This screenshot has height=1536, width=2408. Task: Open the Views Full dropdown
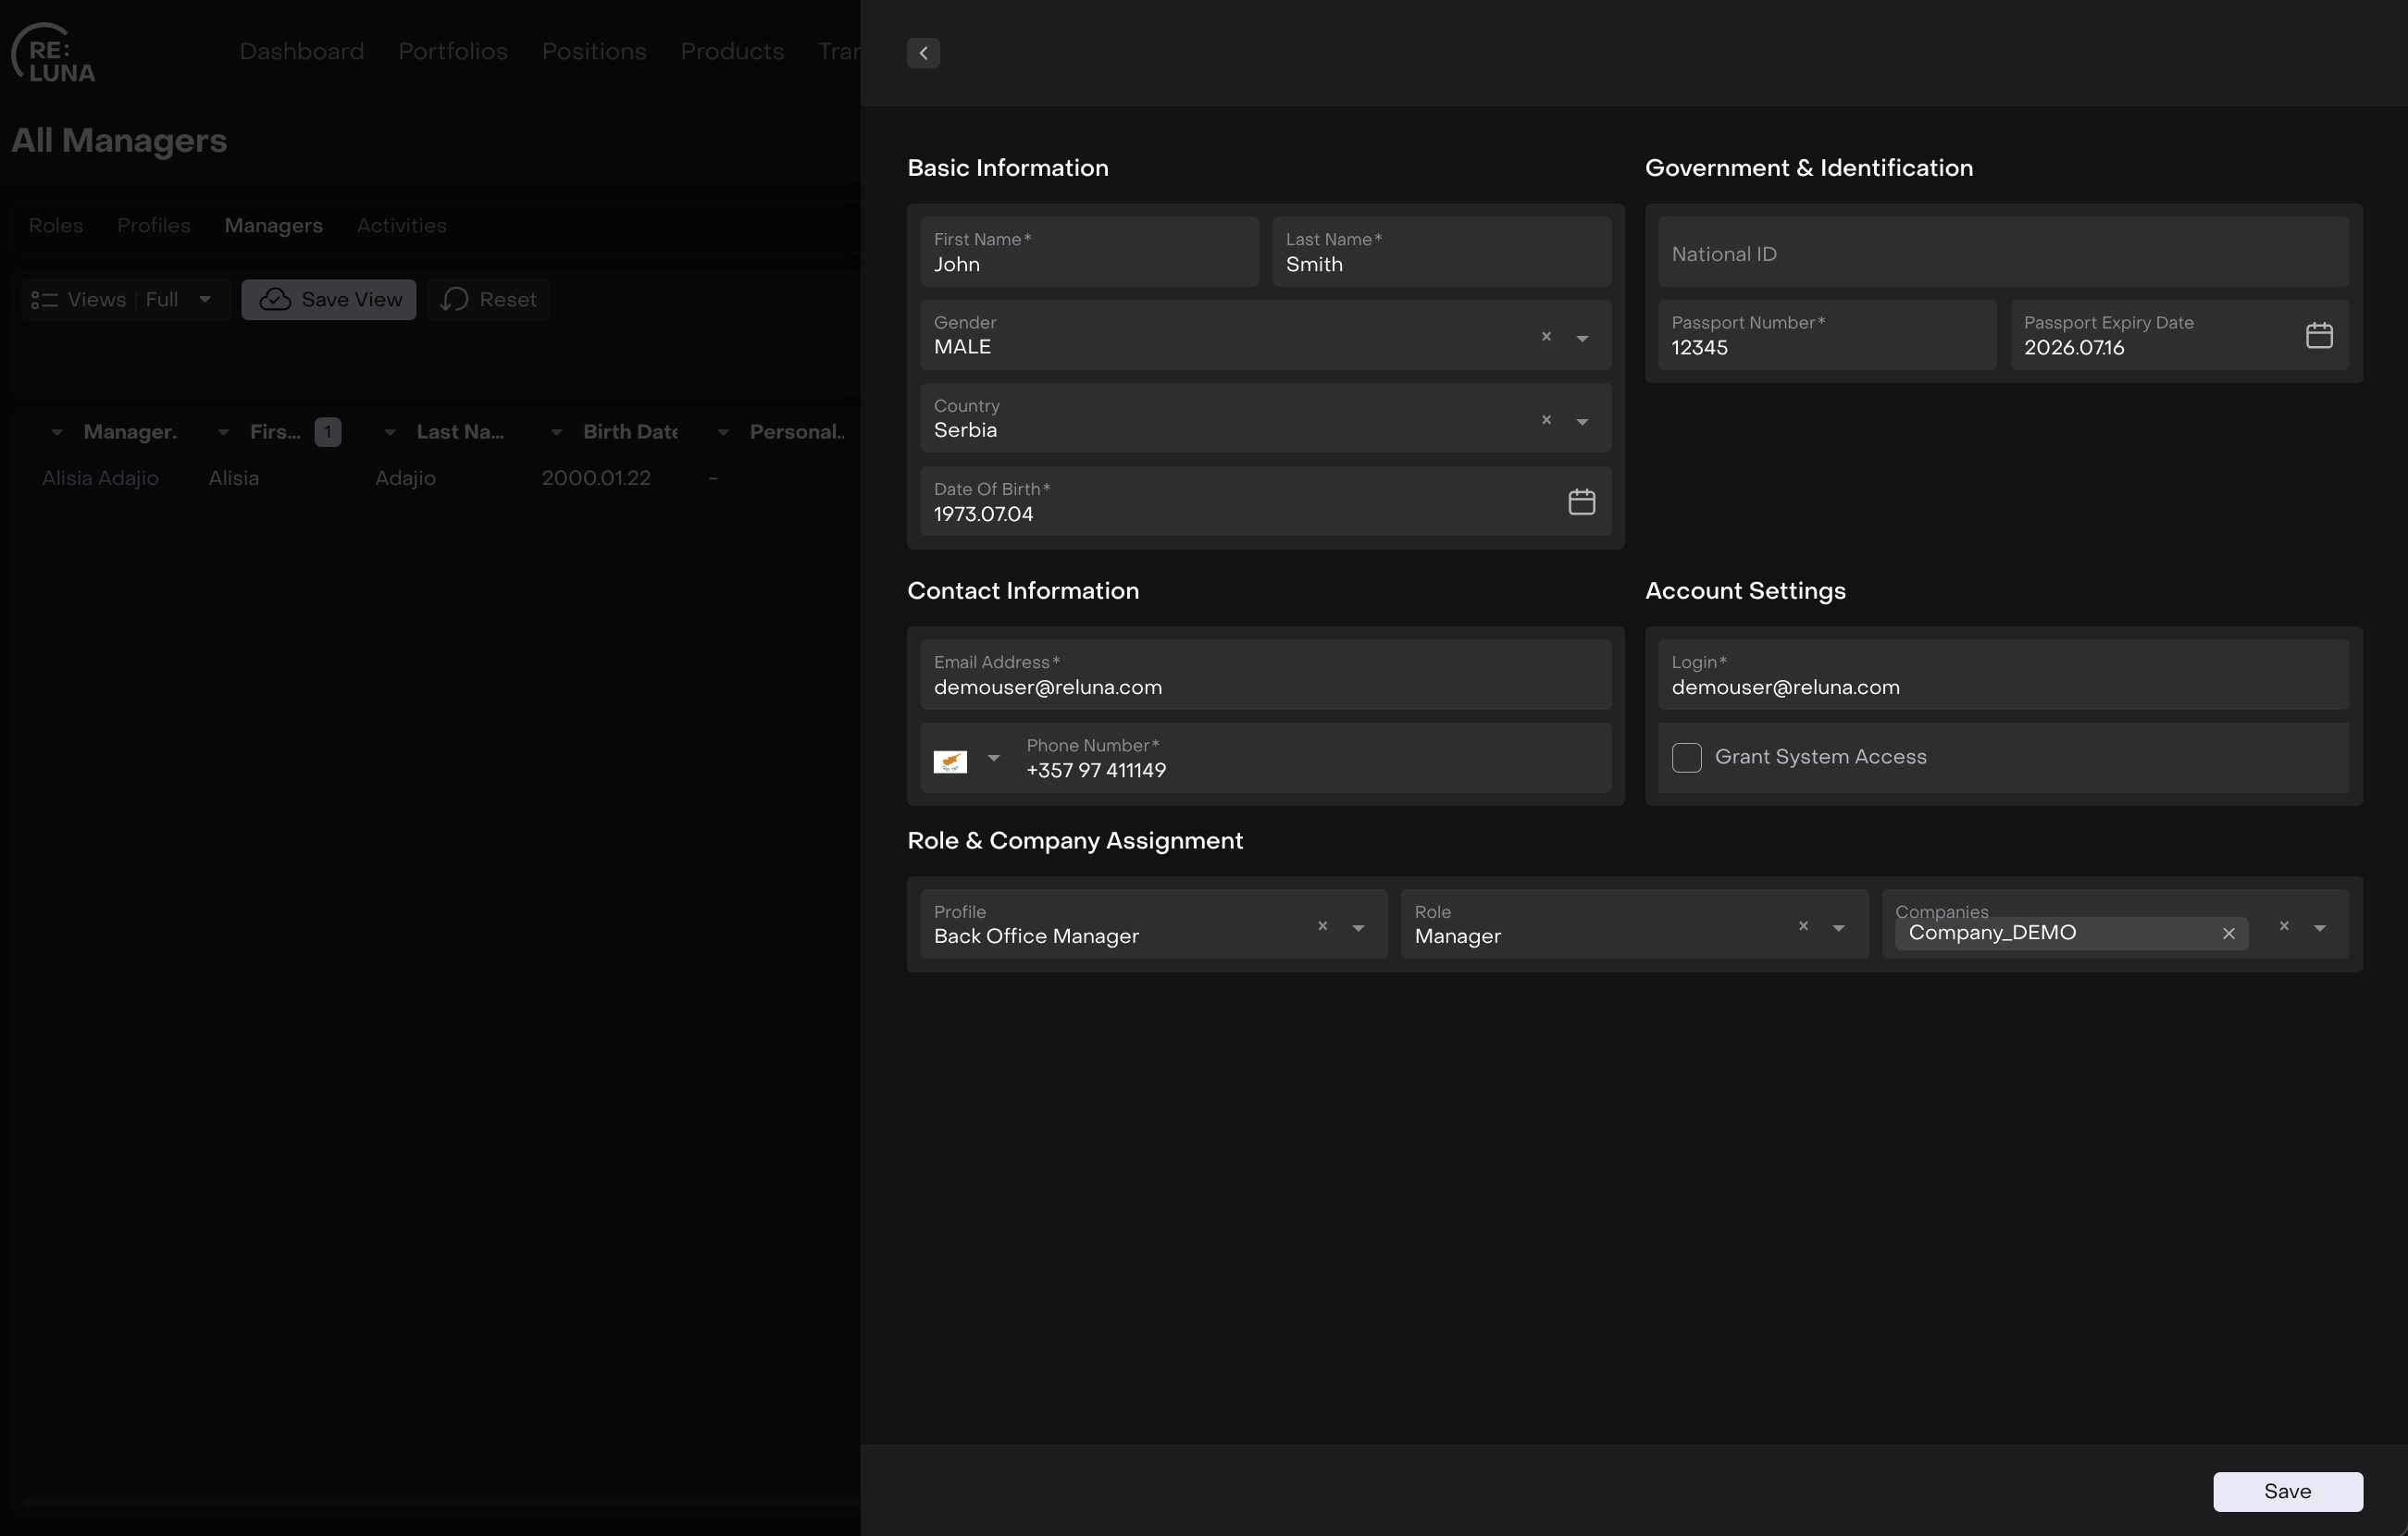(x=126, y=300)
